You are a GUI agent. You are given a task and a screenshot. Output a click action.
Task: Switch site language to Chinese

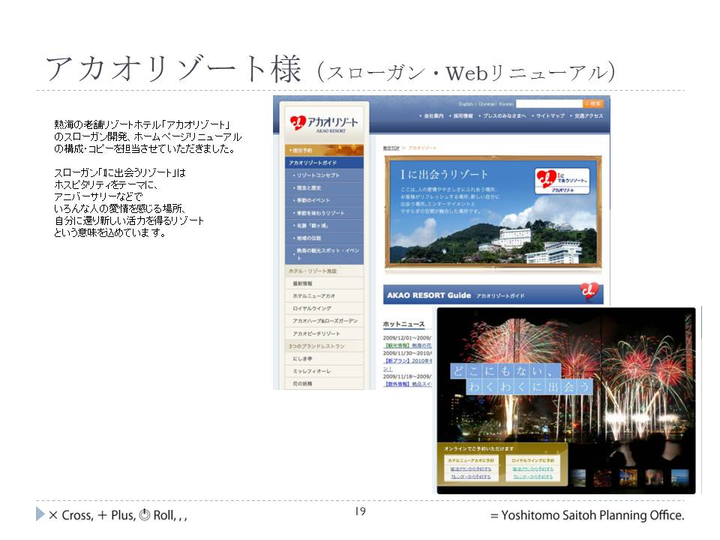click(x=486, y=104)
